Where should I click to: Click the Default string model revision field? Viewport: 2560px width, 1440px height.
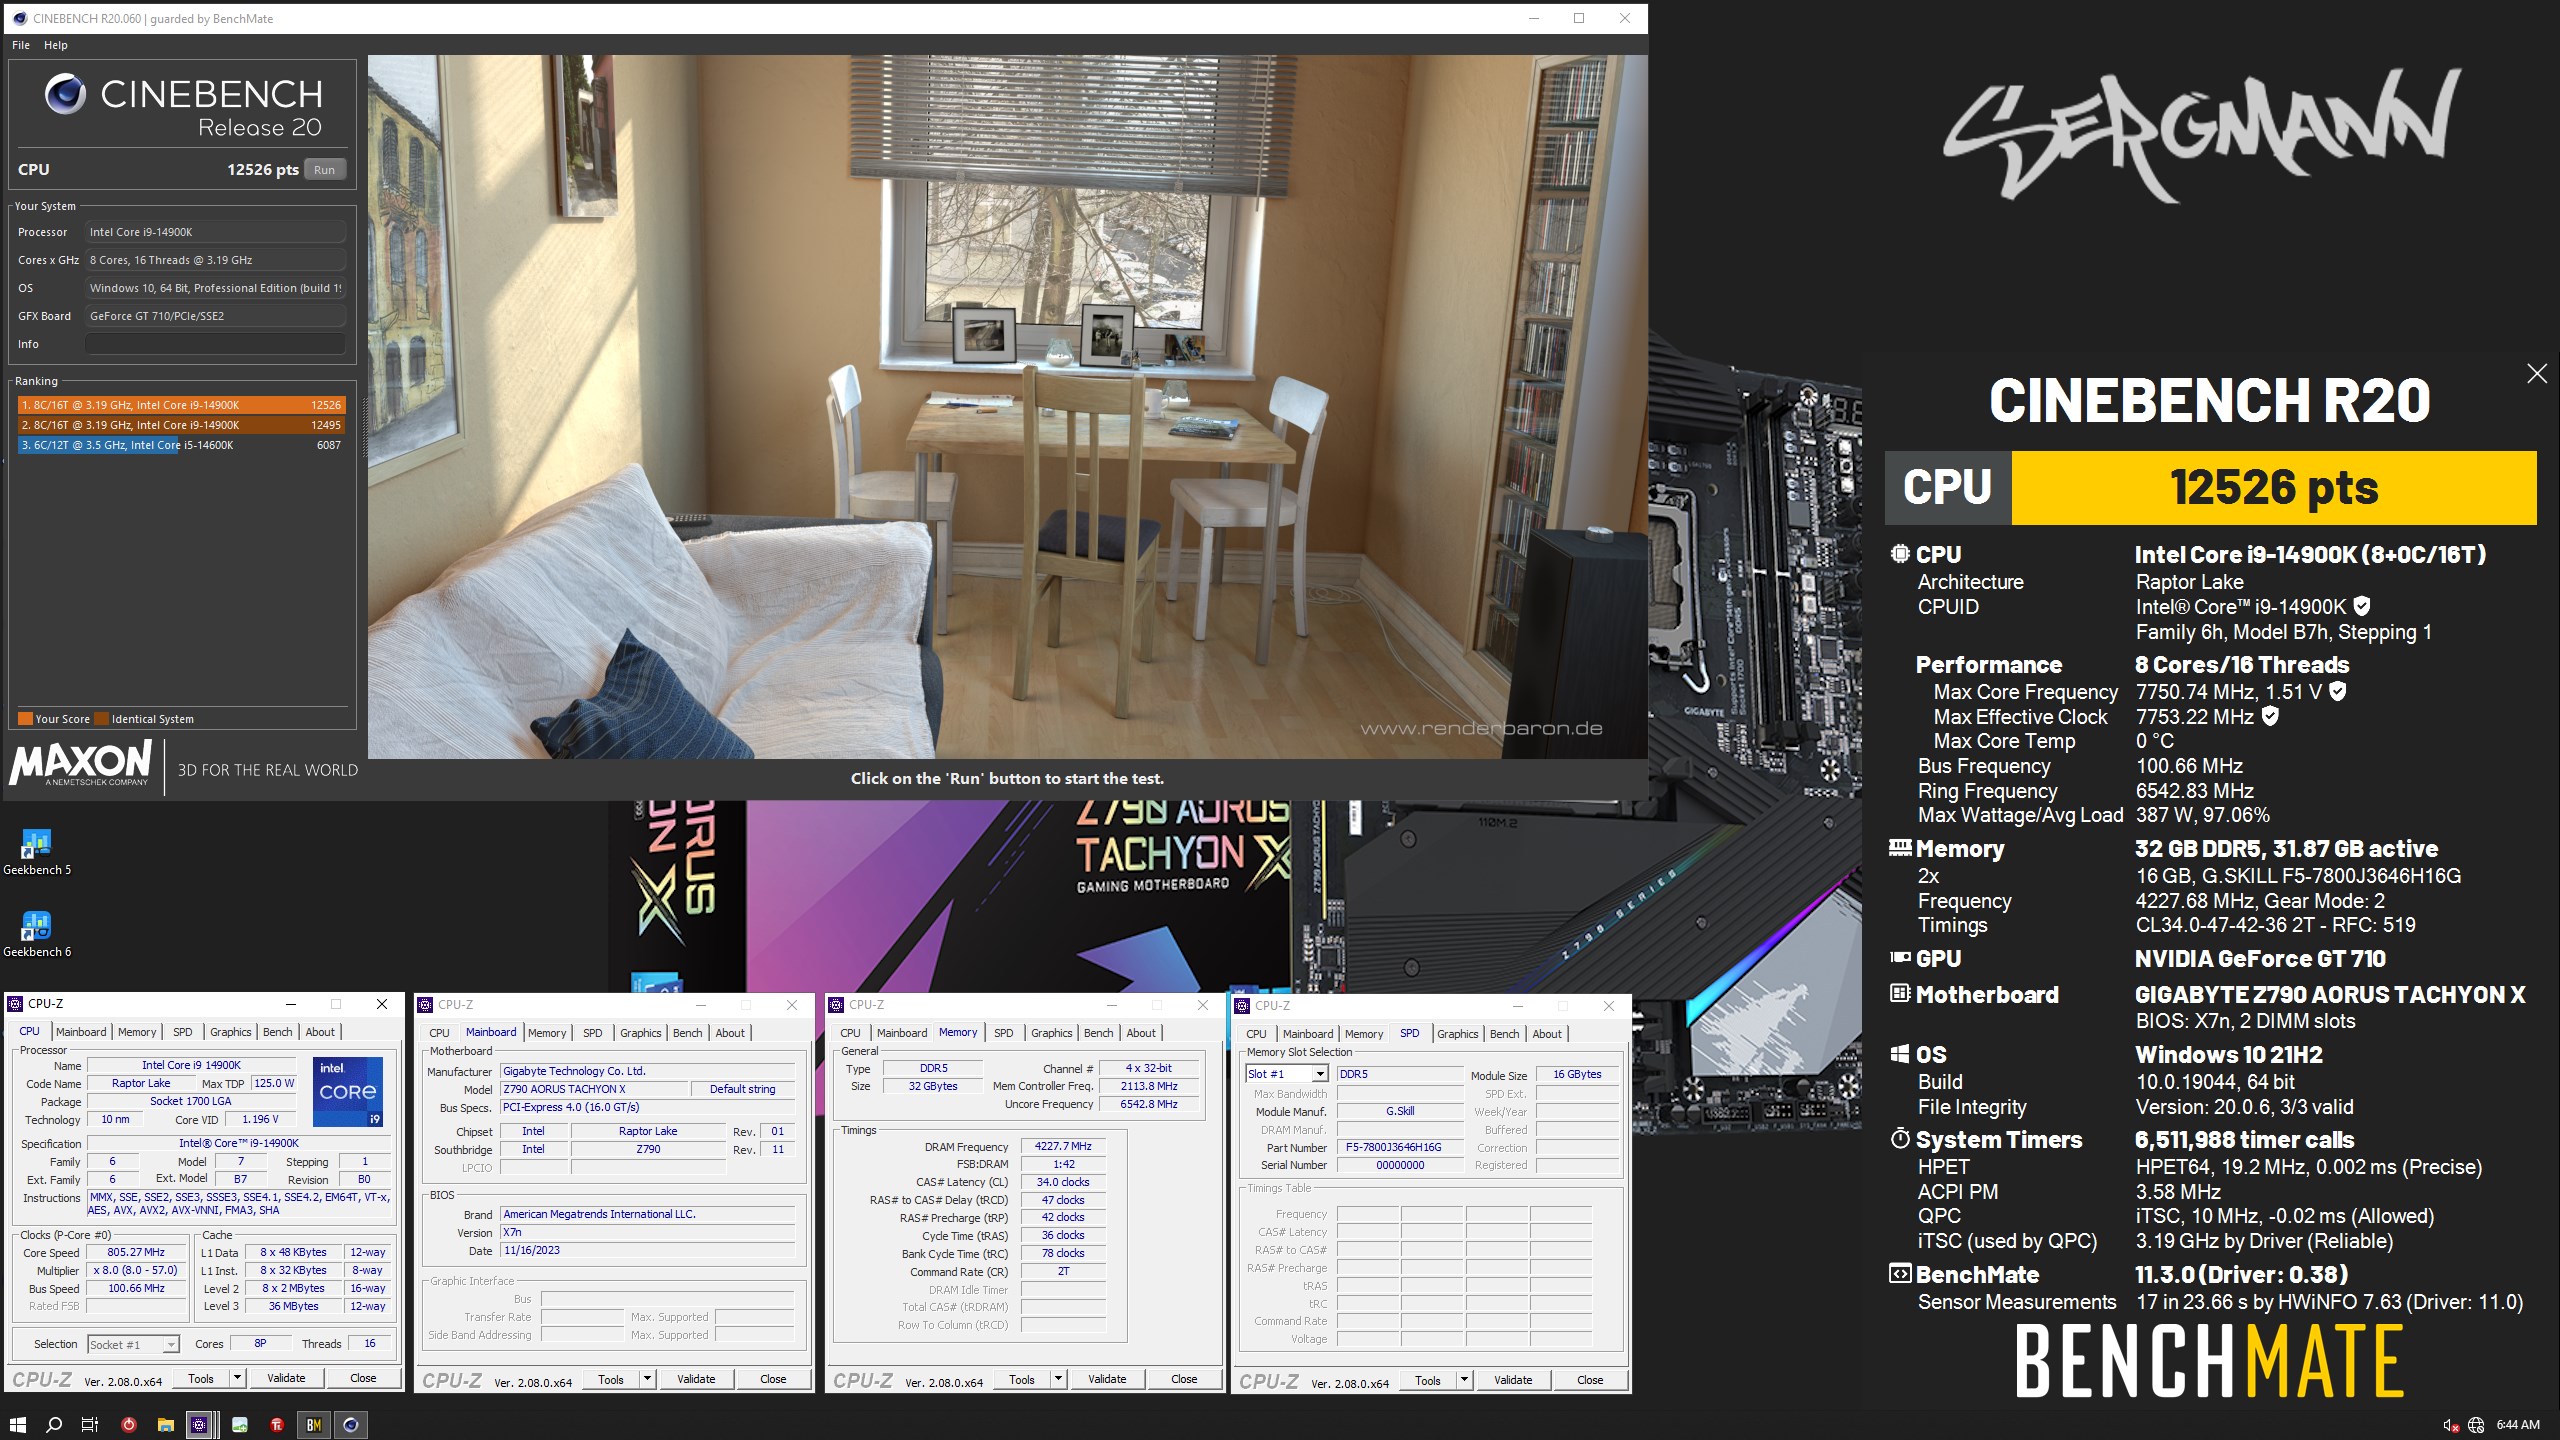coord(742,1090)
